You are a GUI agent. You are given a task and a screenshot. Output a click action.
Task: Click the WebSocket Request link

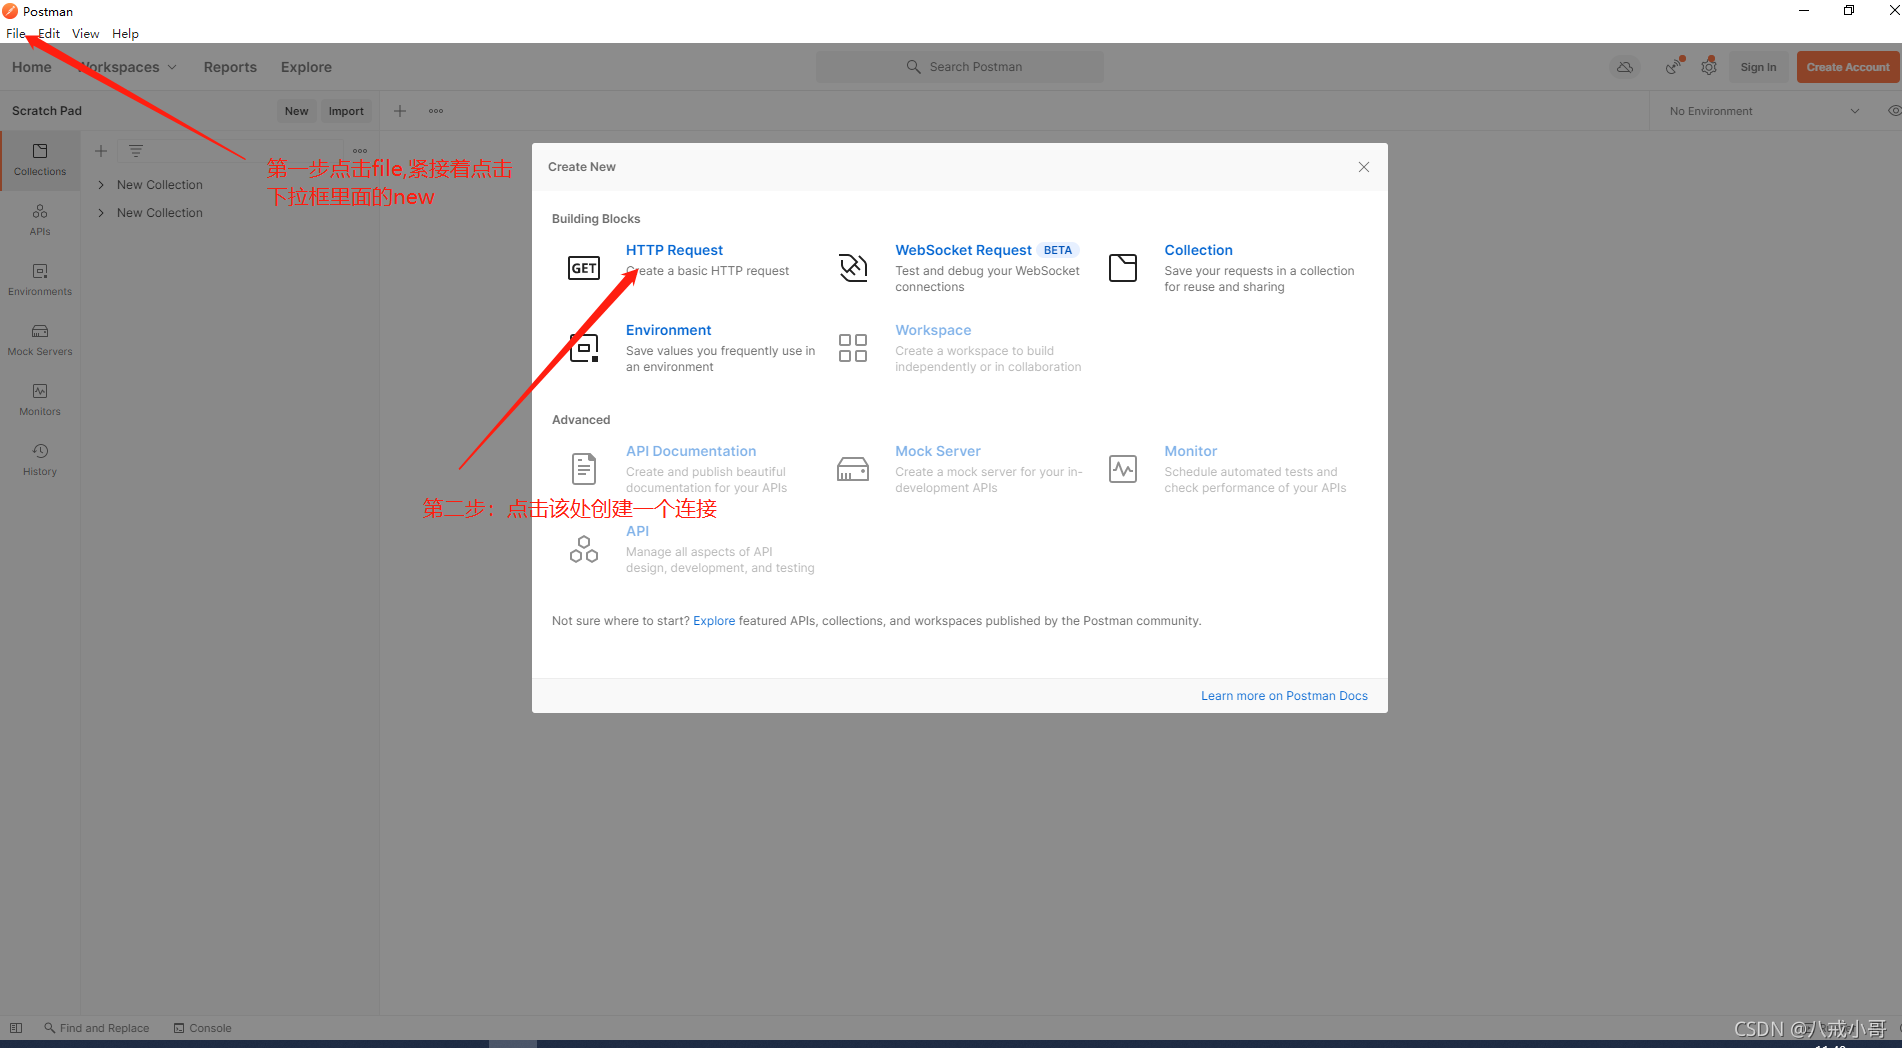pos(963,250)
